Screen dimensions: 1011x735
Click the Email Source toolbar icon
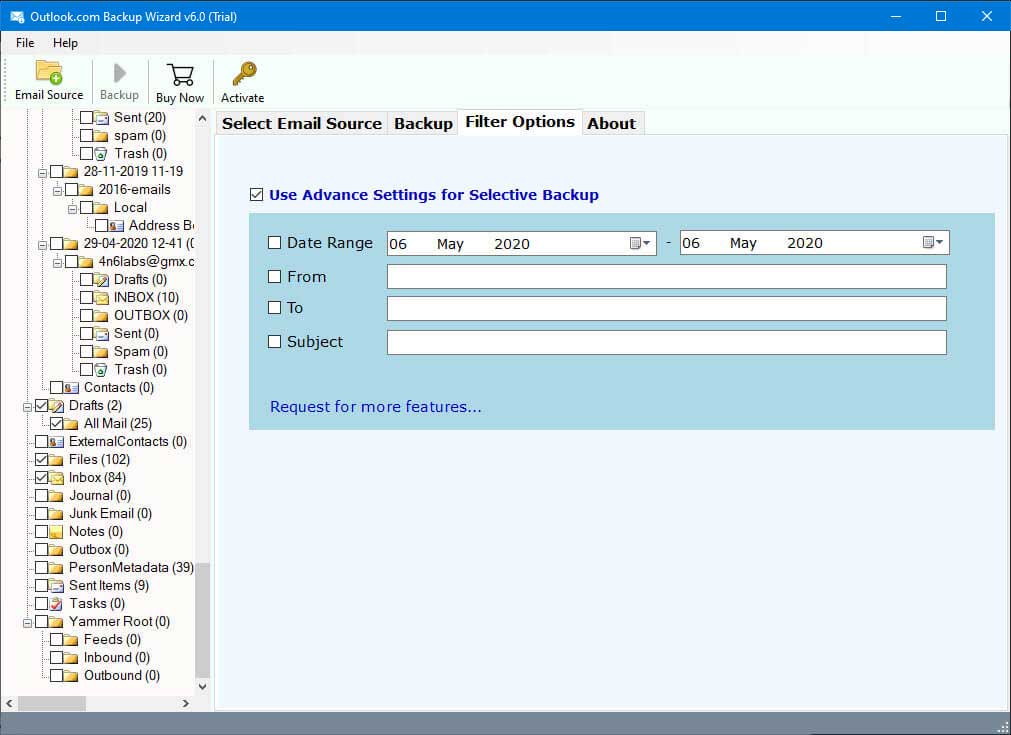[x=49, y=72]
